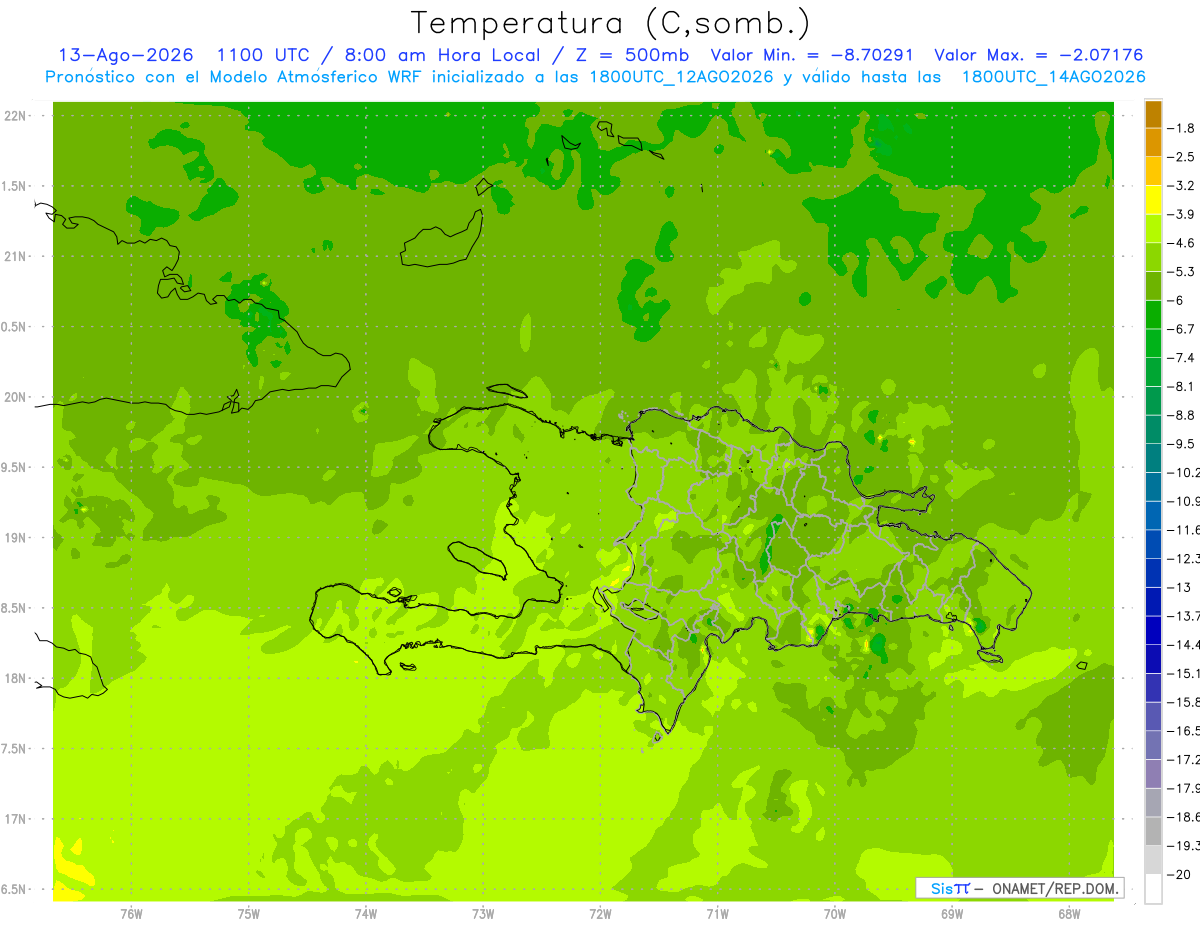Click the '-9.5' legend value
Image resolution: width=1200 pixels, height=927 pixels.
click(x=1182, y=444)
